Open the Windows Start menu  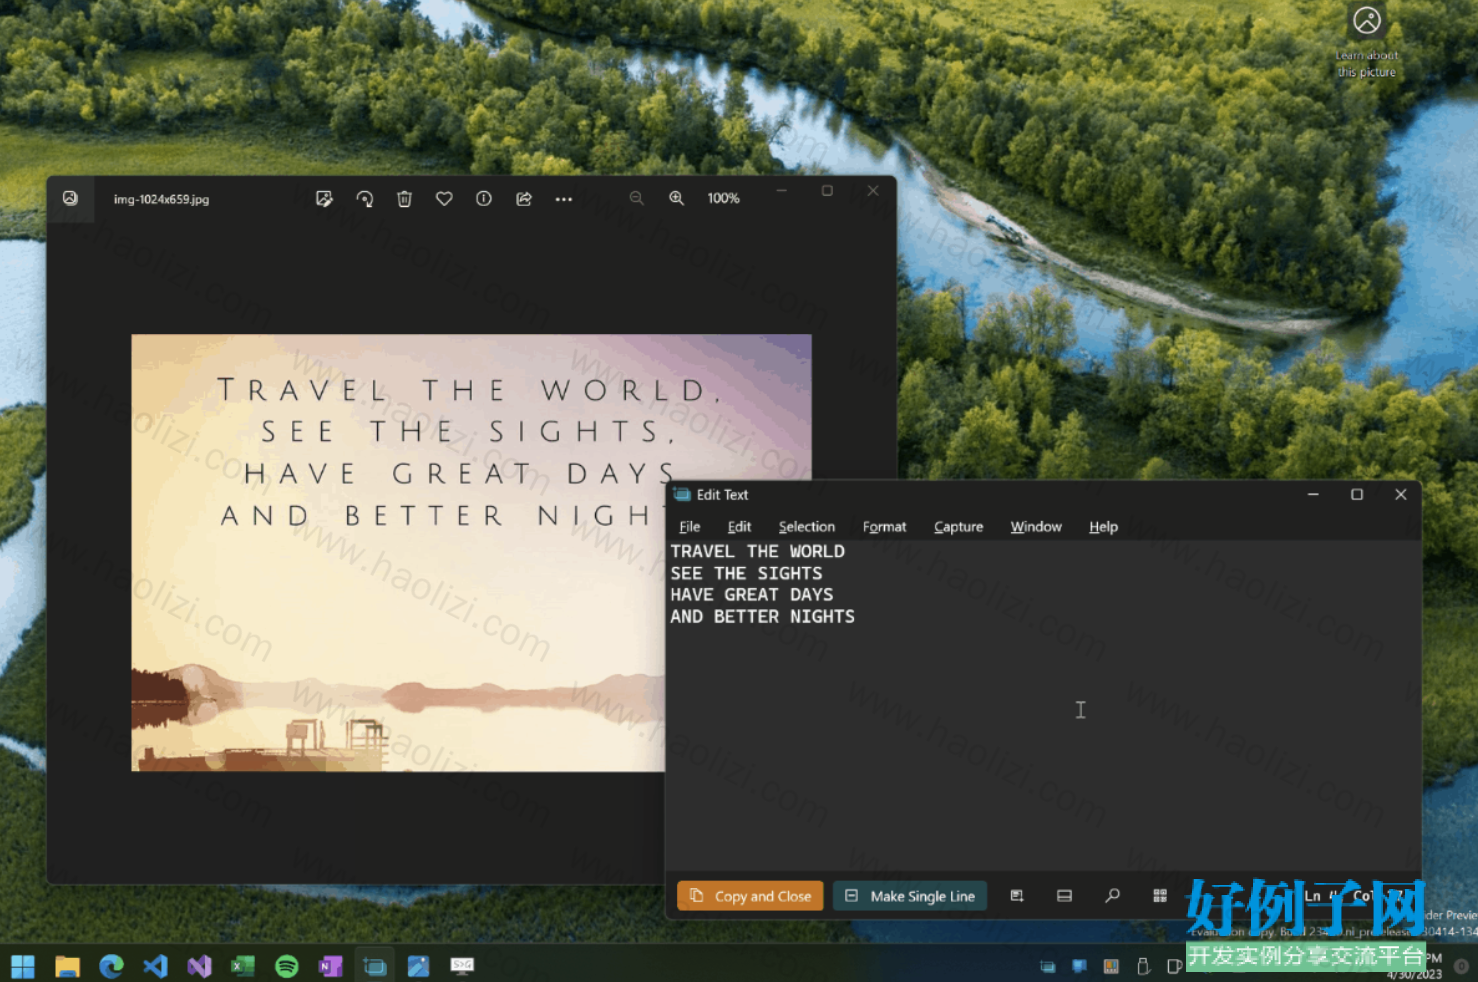click(x=23, y=966)
